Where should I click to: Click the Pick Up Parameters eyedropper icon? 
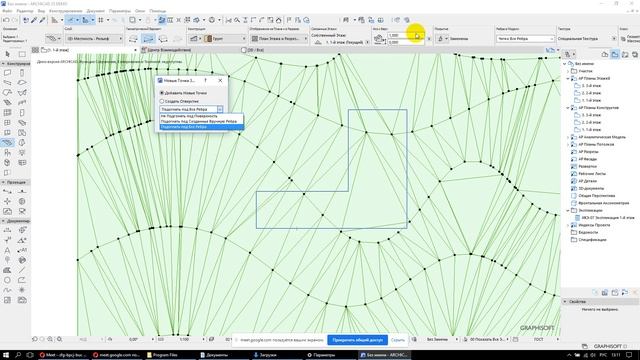tap(34, 20)
